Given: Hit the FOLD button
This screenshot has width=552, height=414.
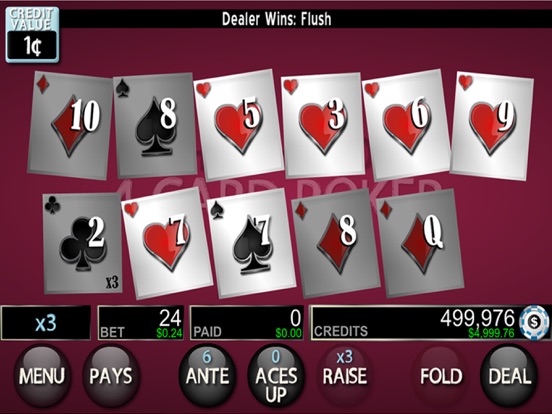Looking at the screenshot, I should (441, 376).
